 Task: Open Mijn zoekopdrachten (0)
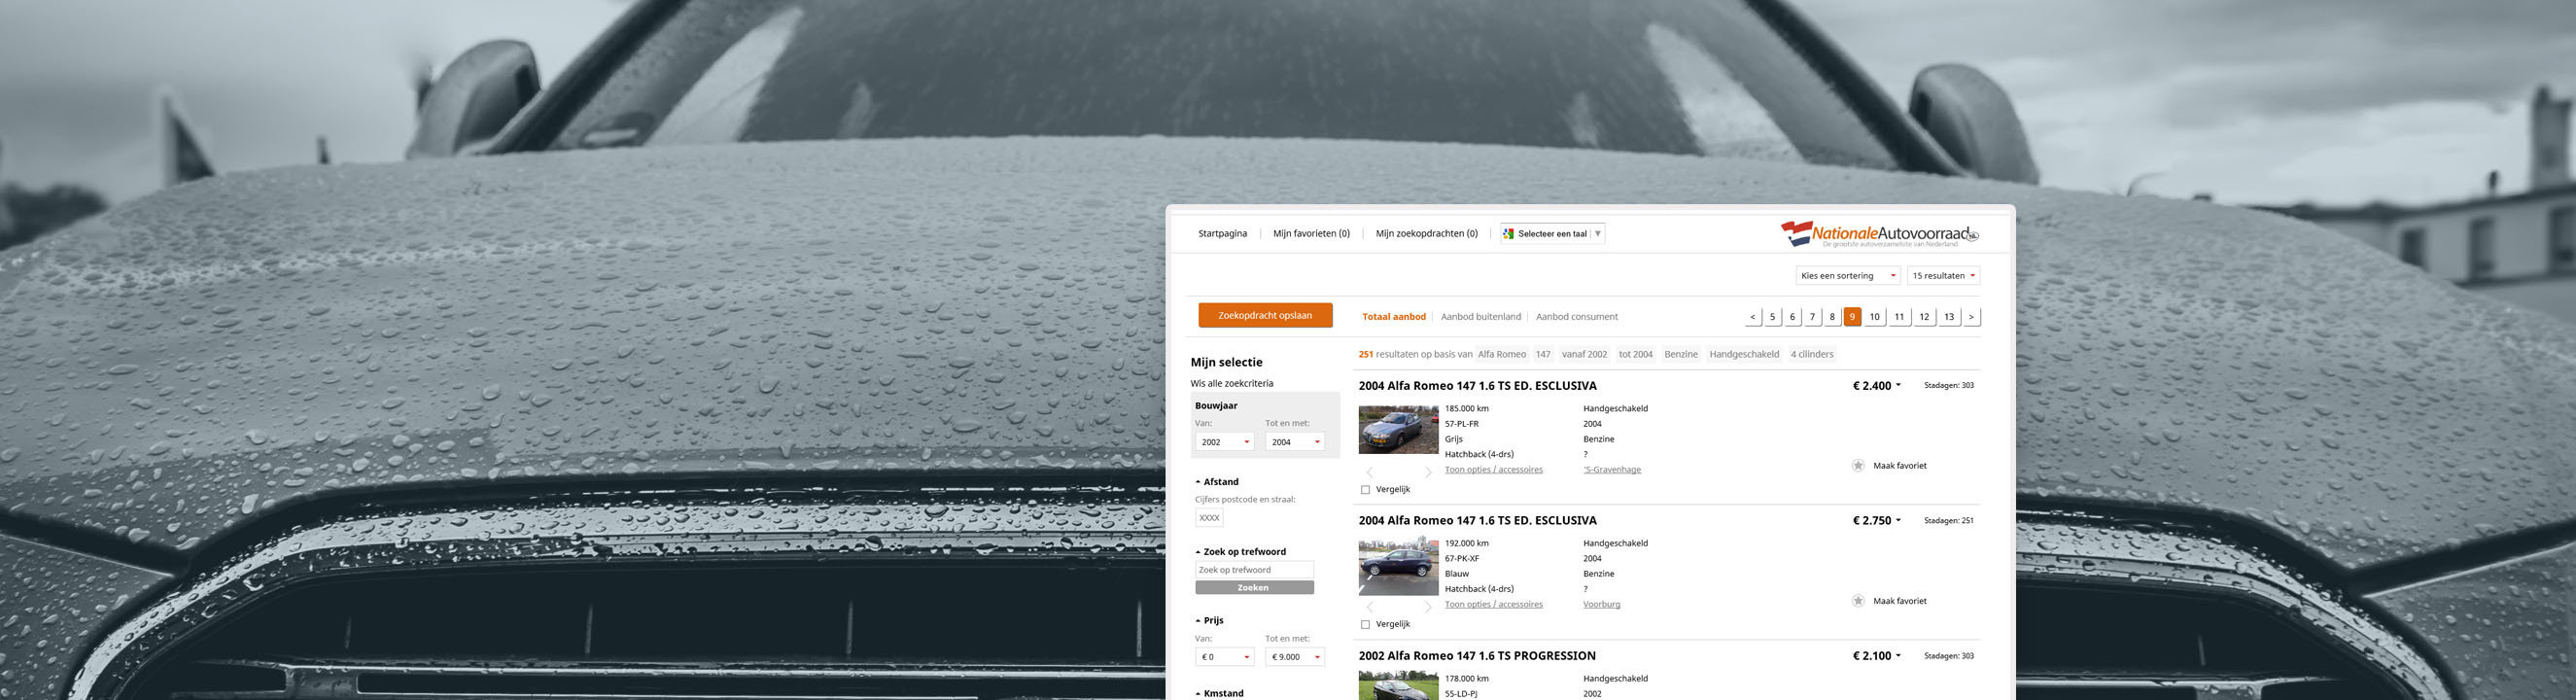pos(1426,234)
